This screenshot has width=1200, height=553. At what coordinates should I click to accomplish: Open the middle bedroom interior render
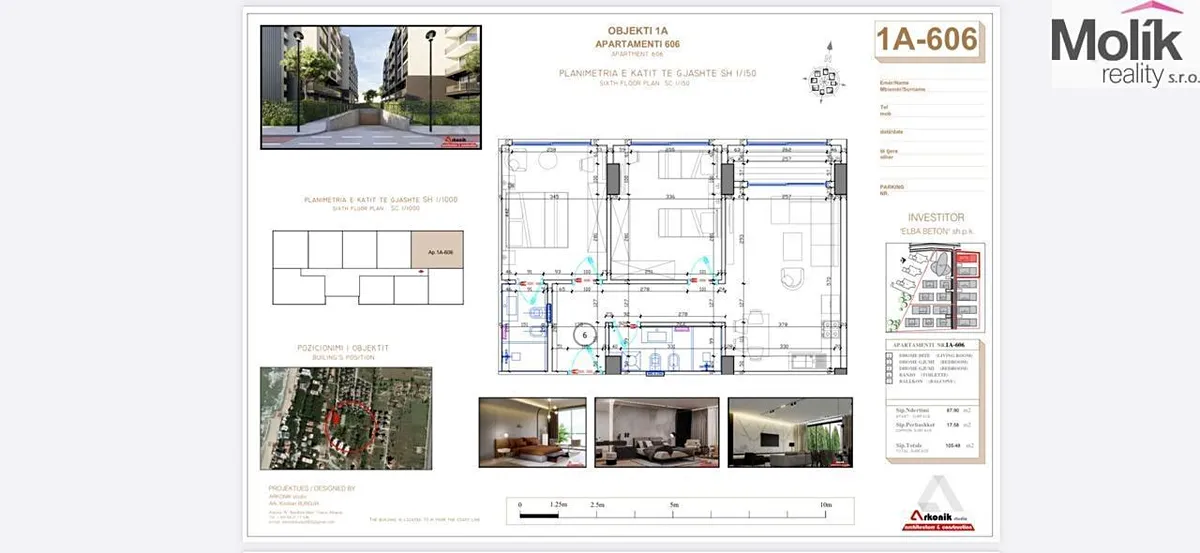tap(656, 433)
